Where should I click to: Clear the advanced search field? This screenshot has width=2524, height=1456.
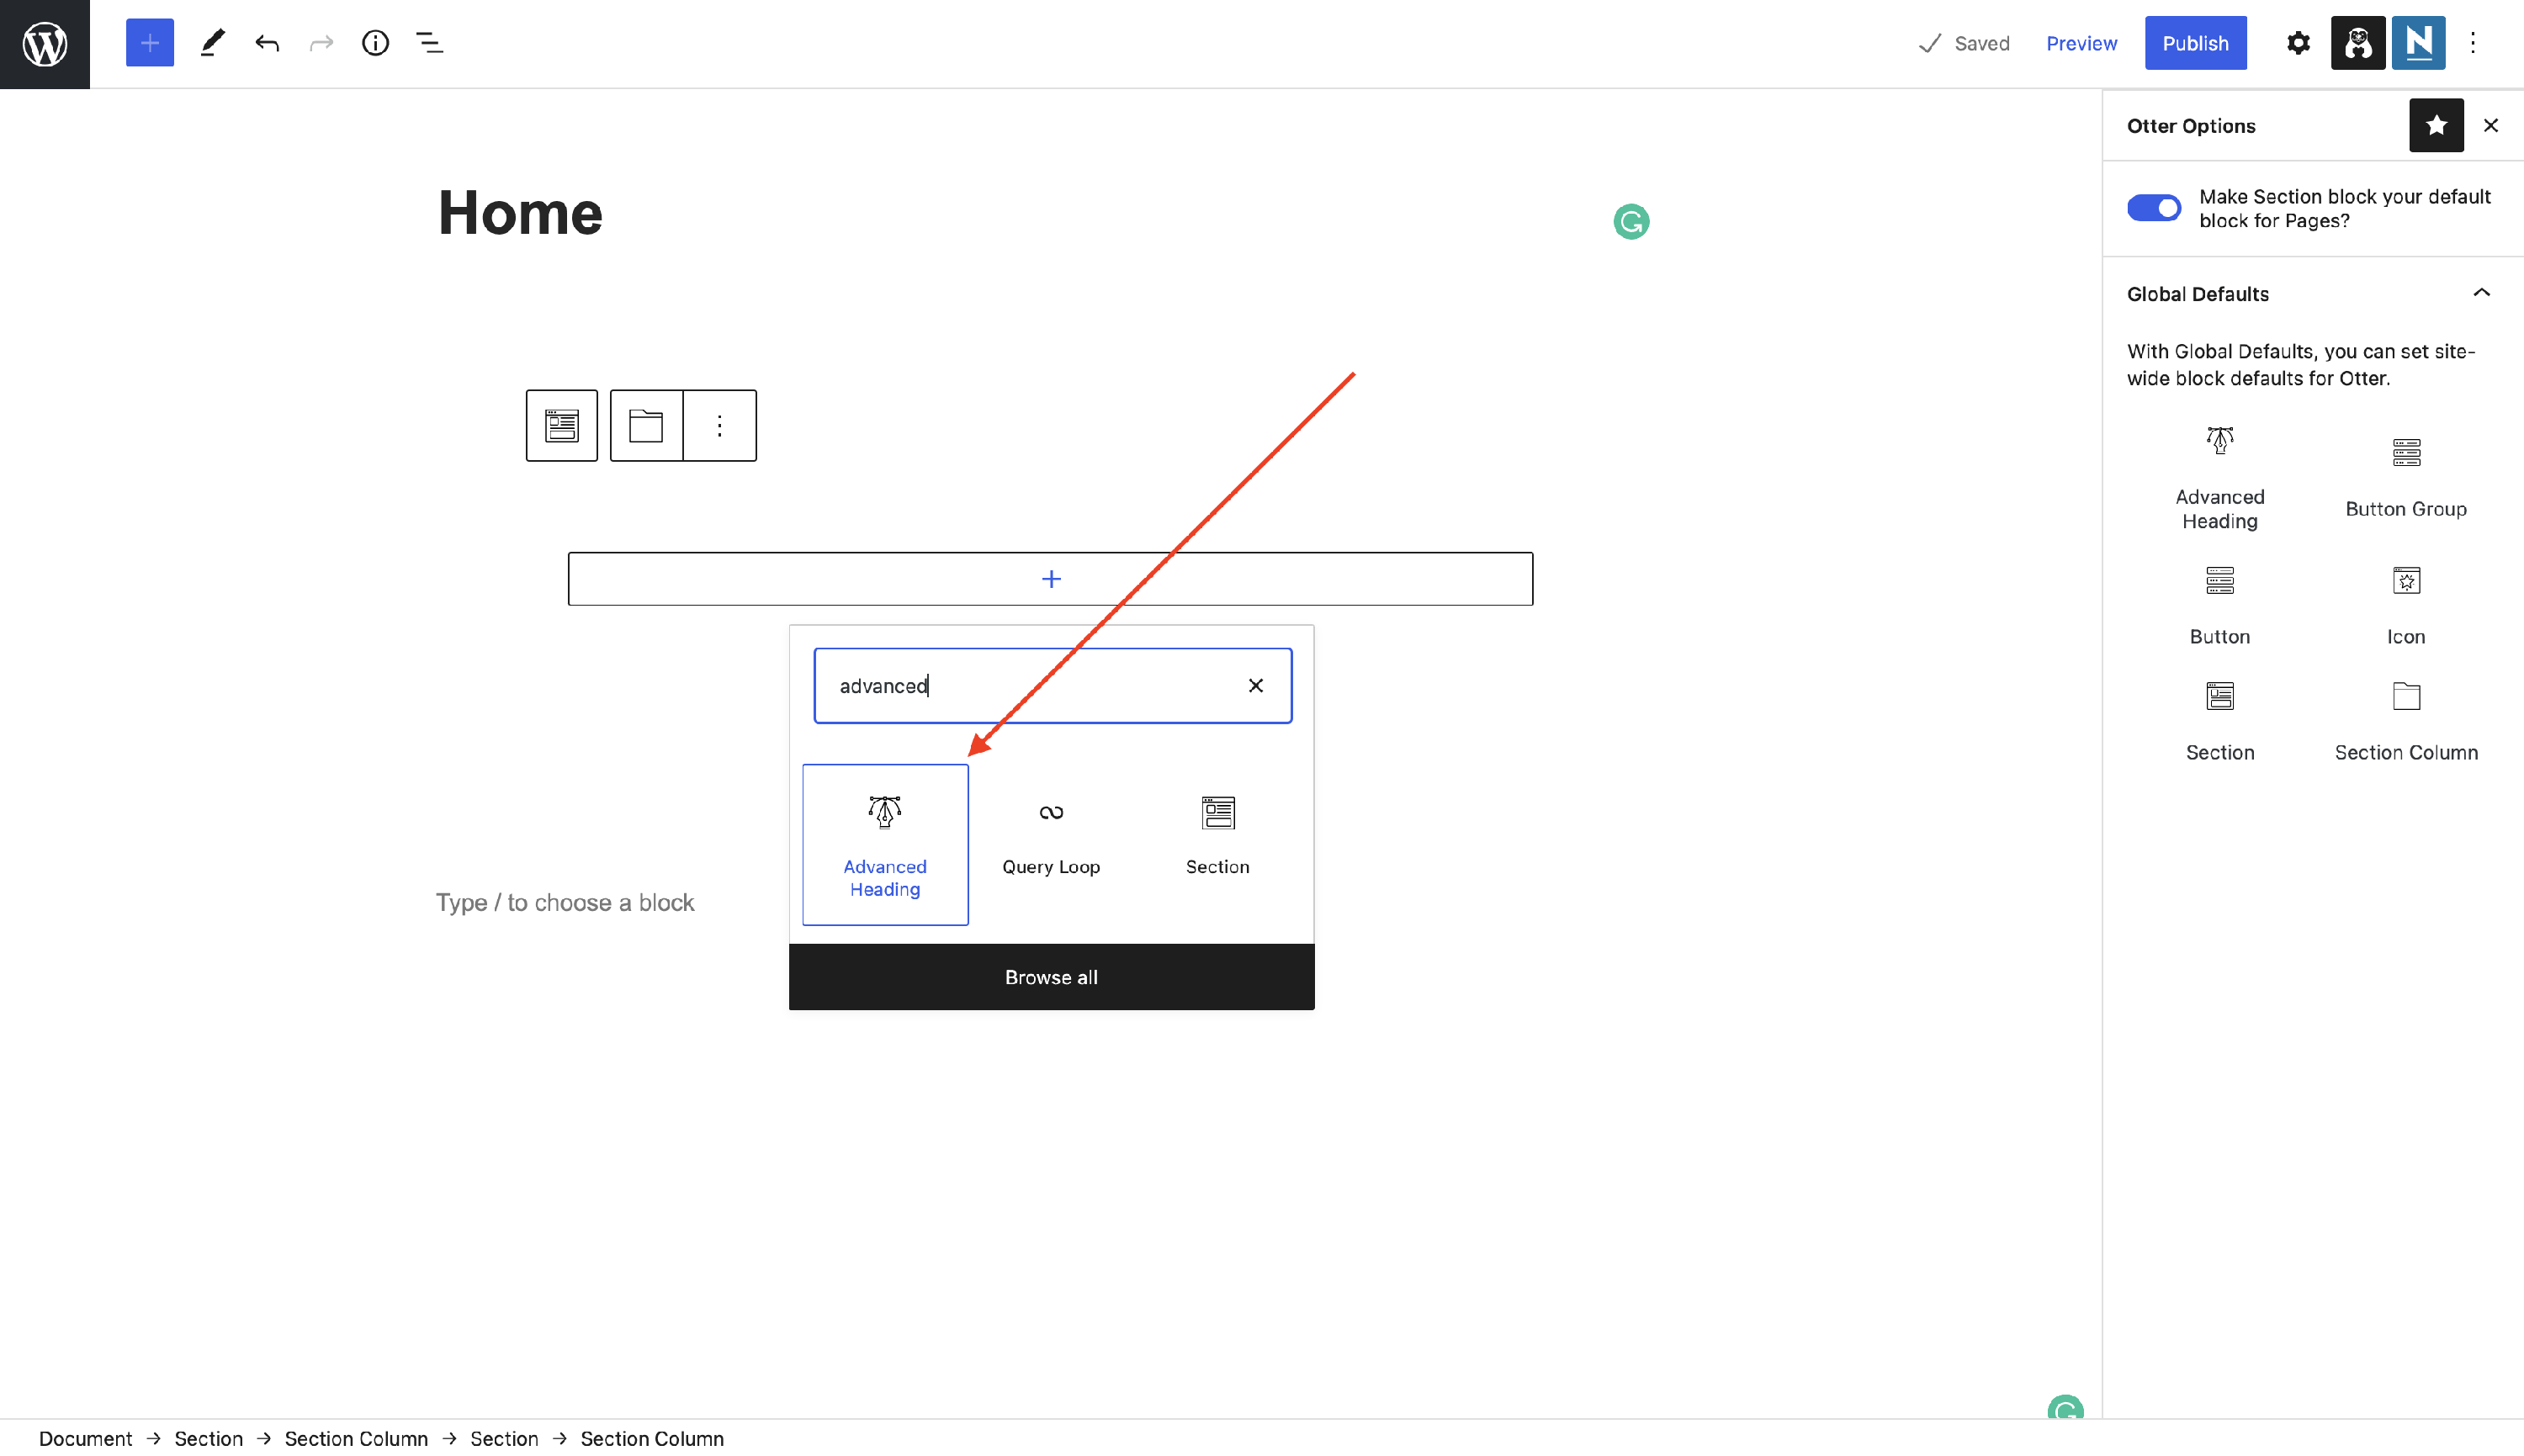(1255, 685)
